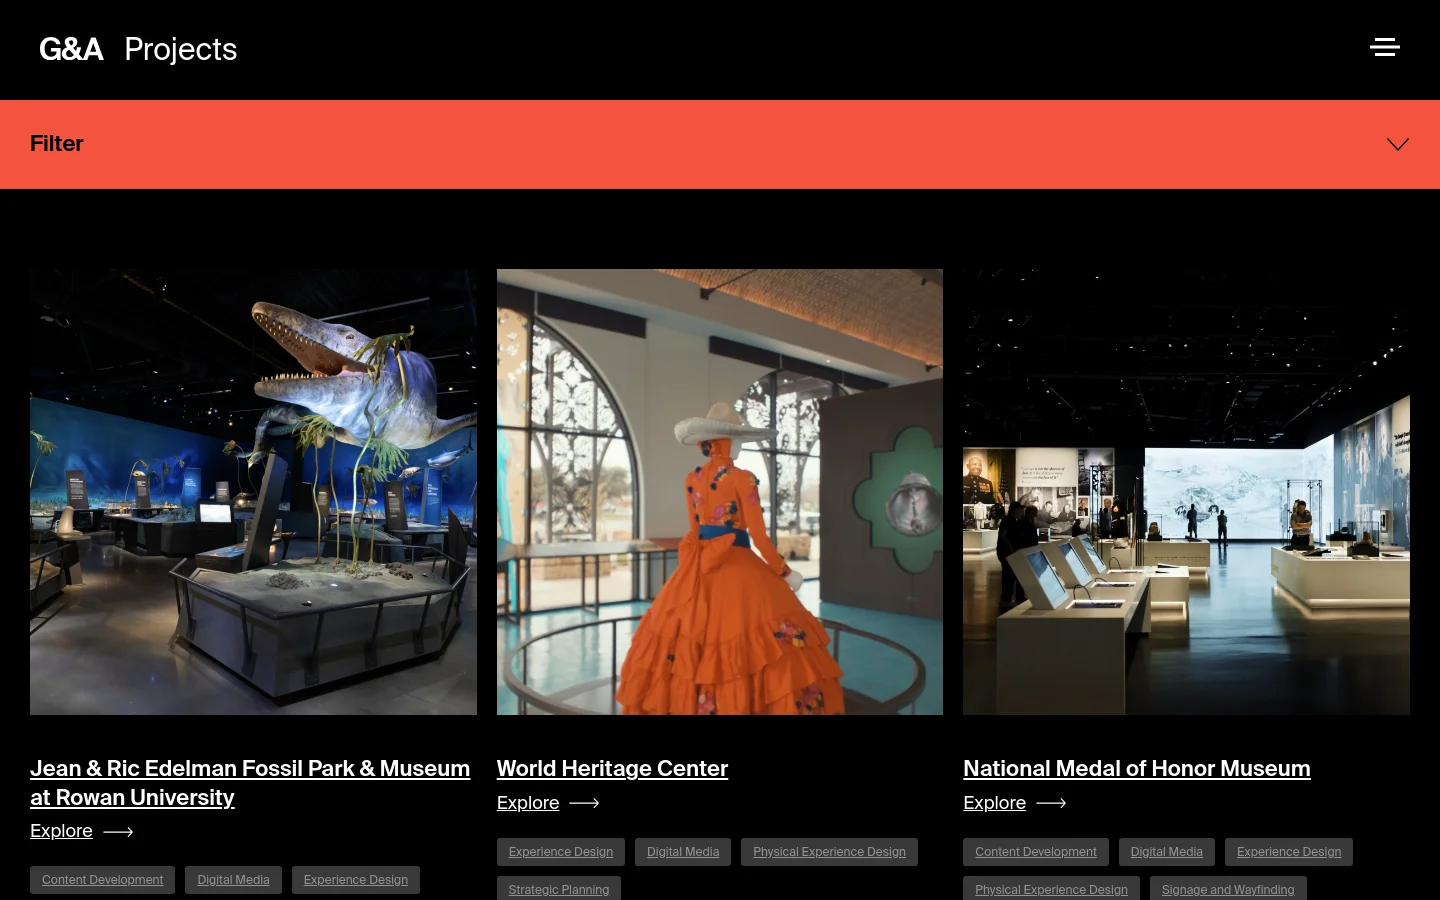
Task: Select Content Development tag under Medal of Honor
Action: [x=1036, y=852]
